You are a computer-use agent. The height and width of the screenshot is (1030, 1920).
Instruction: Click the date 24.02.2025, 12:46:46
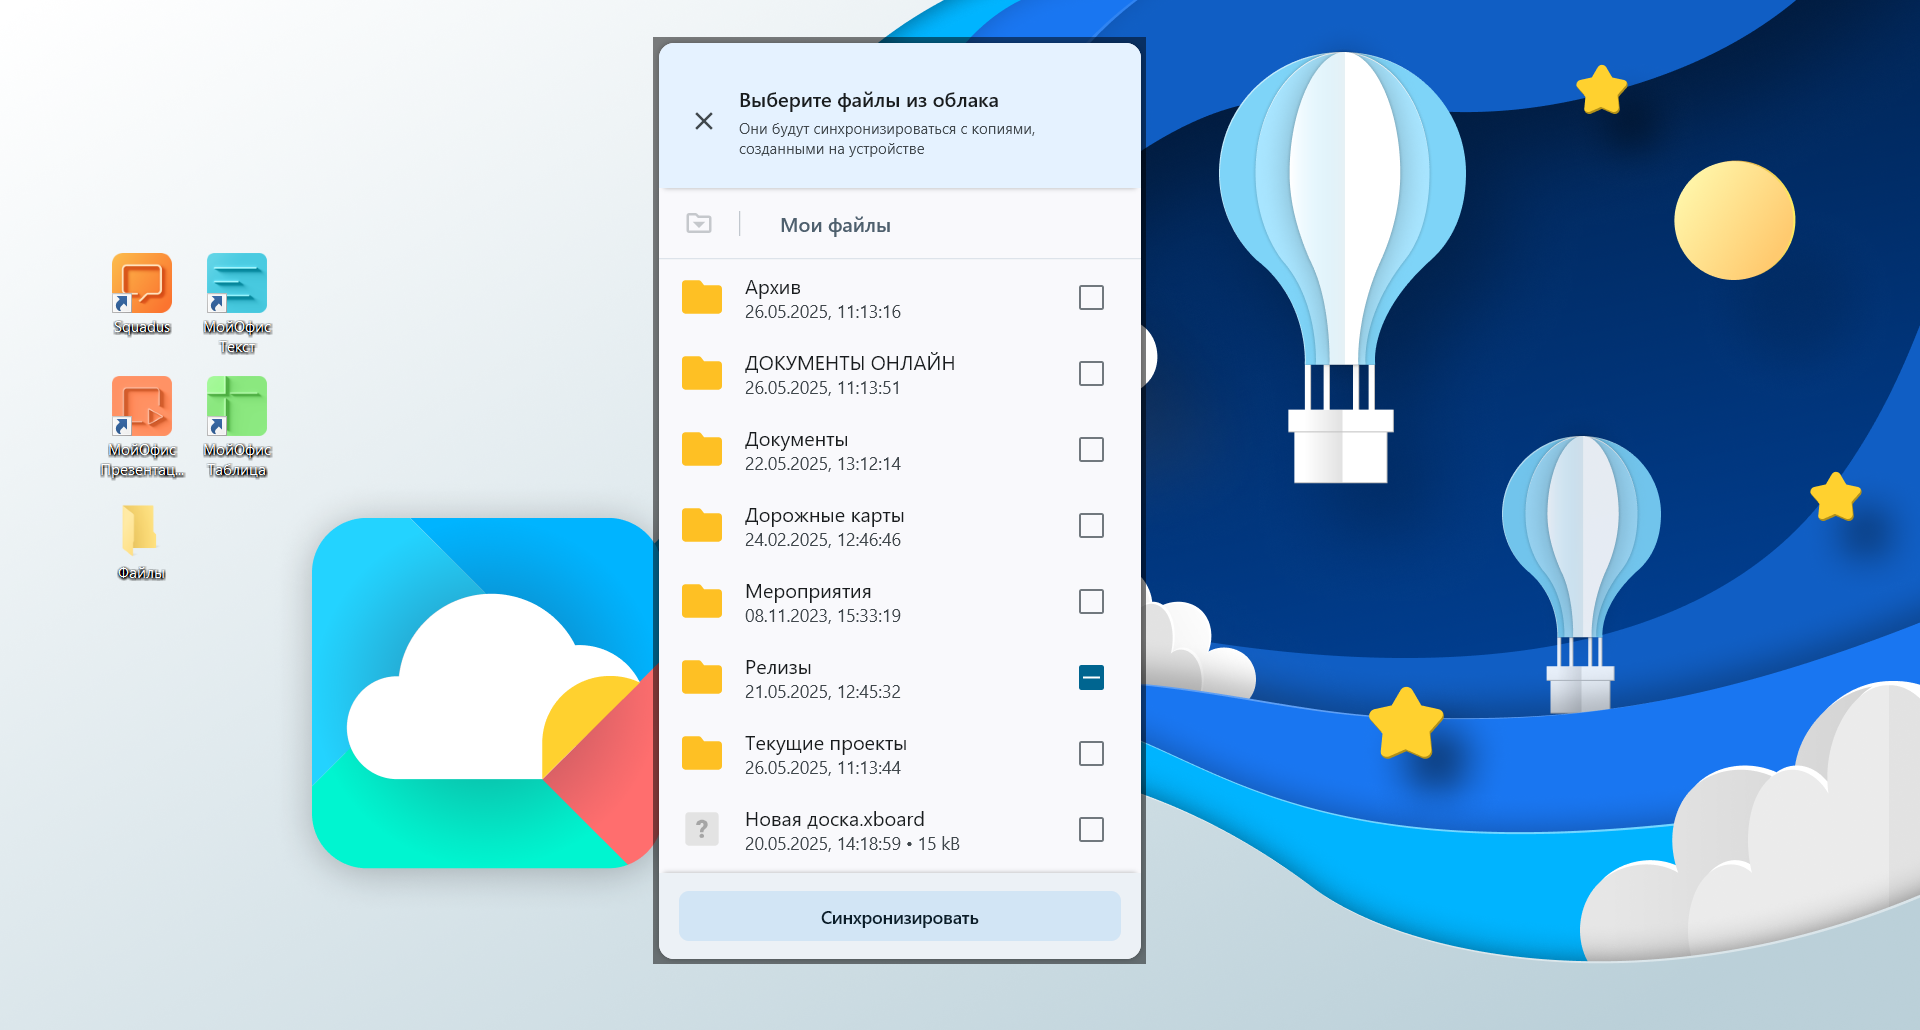pos(823,540)
